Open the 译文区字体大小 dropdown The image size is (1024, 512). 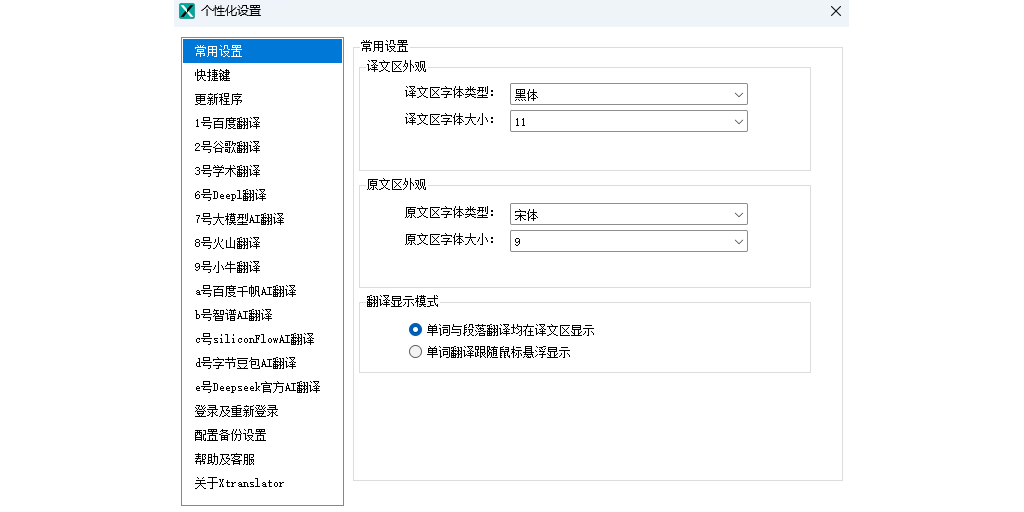tap(628, 122)
